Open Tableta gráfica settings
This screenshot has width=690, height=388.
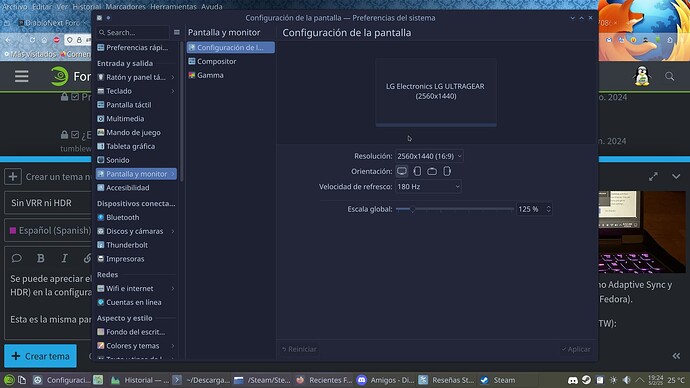[136, 146]
